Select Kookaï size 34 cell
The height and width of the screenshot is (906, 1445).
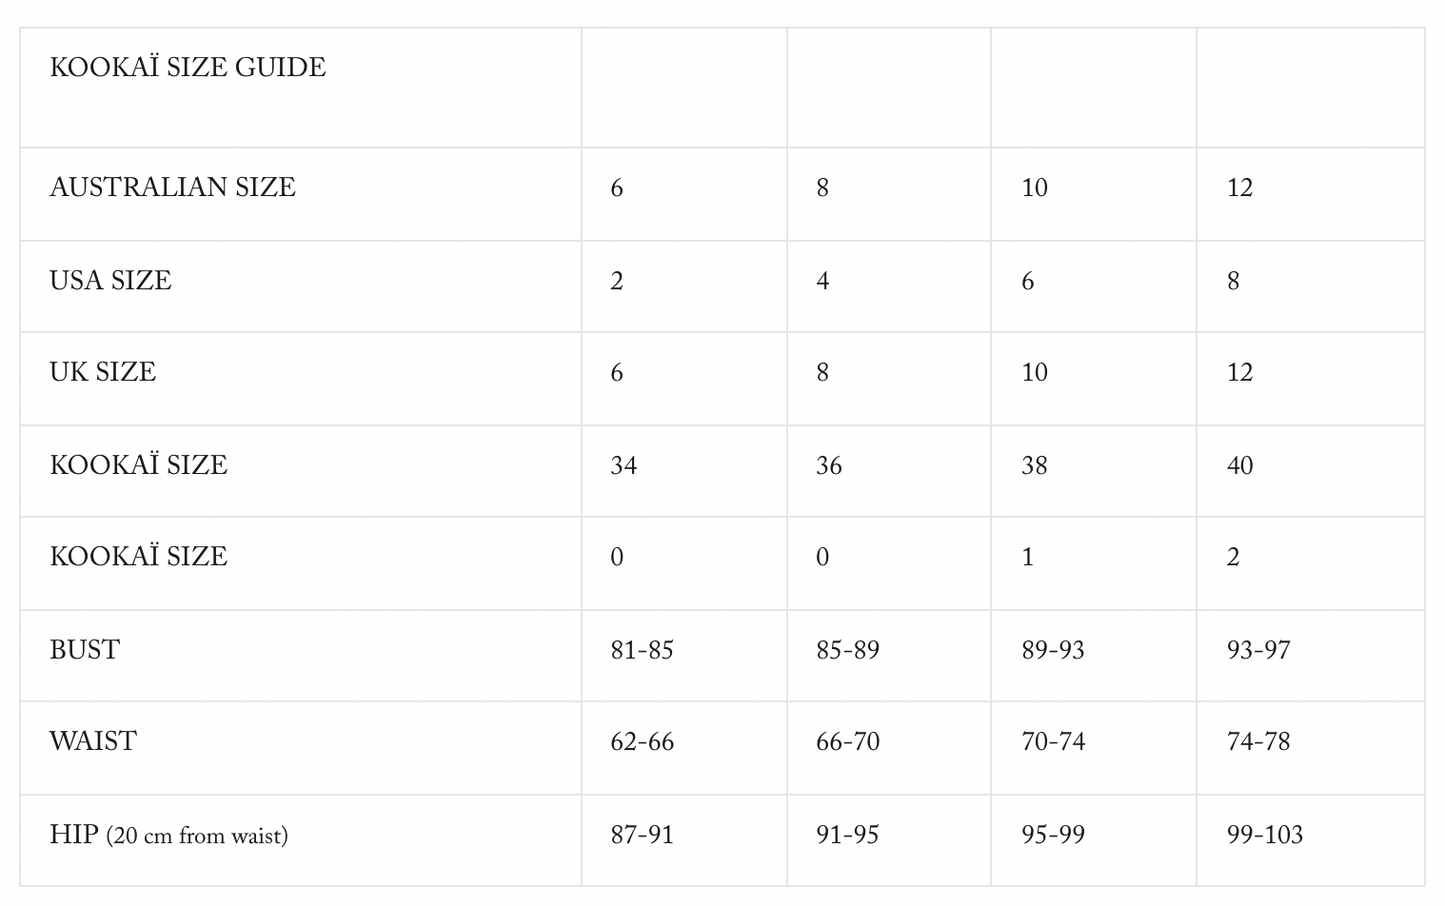(x=624, y=466)
